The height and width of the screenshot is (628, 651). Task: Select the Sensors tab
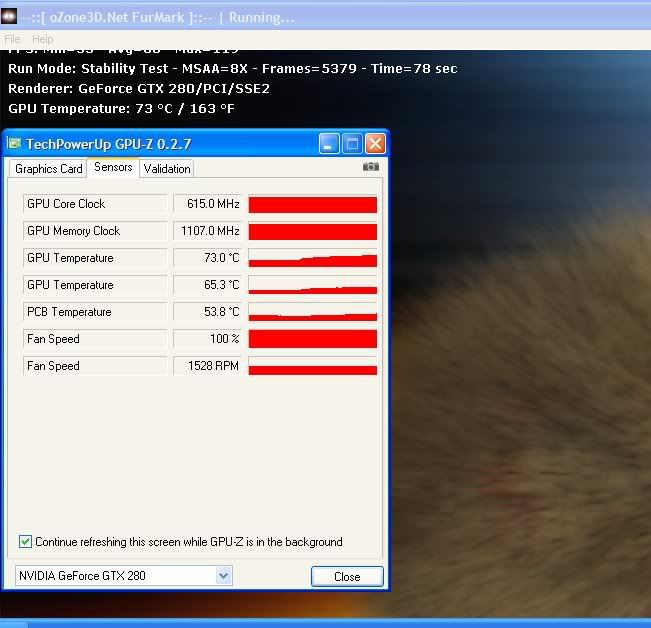tap(113, 167)
